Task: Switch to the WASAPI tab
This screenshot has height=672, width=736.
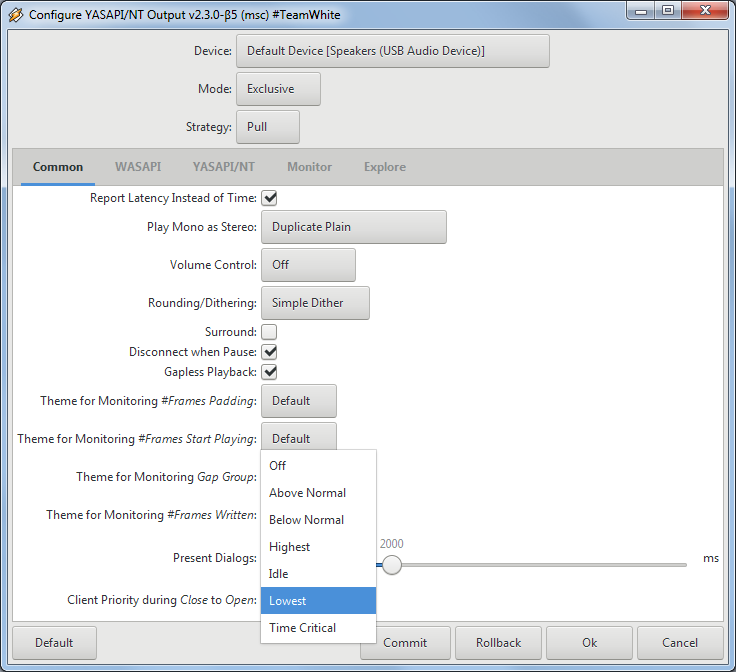Action: [x=137, y=167]
